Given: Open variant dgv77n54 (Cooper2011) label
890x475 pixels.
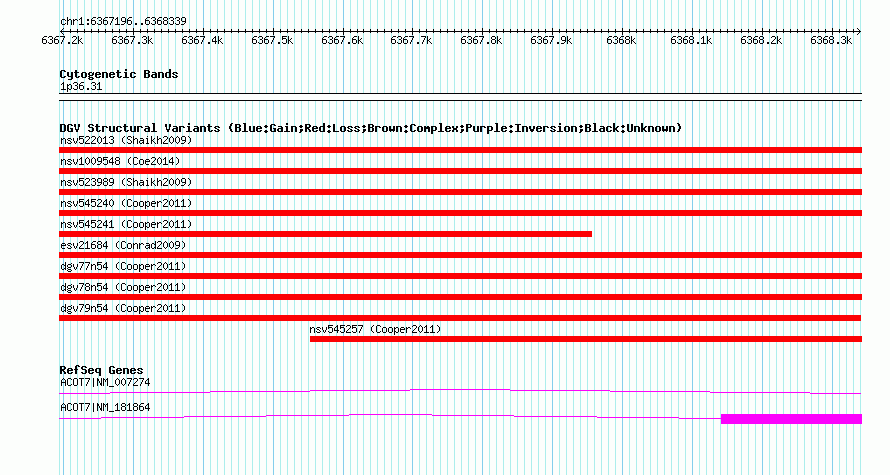Looking at the screenshot, I should click(x=123, y=266).
